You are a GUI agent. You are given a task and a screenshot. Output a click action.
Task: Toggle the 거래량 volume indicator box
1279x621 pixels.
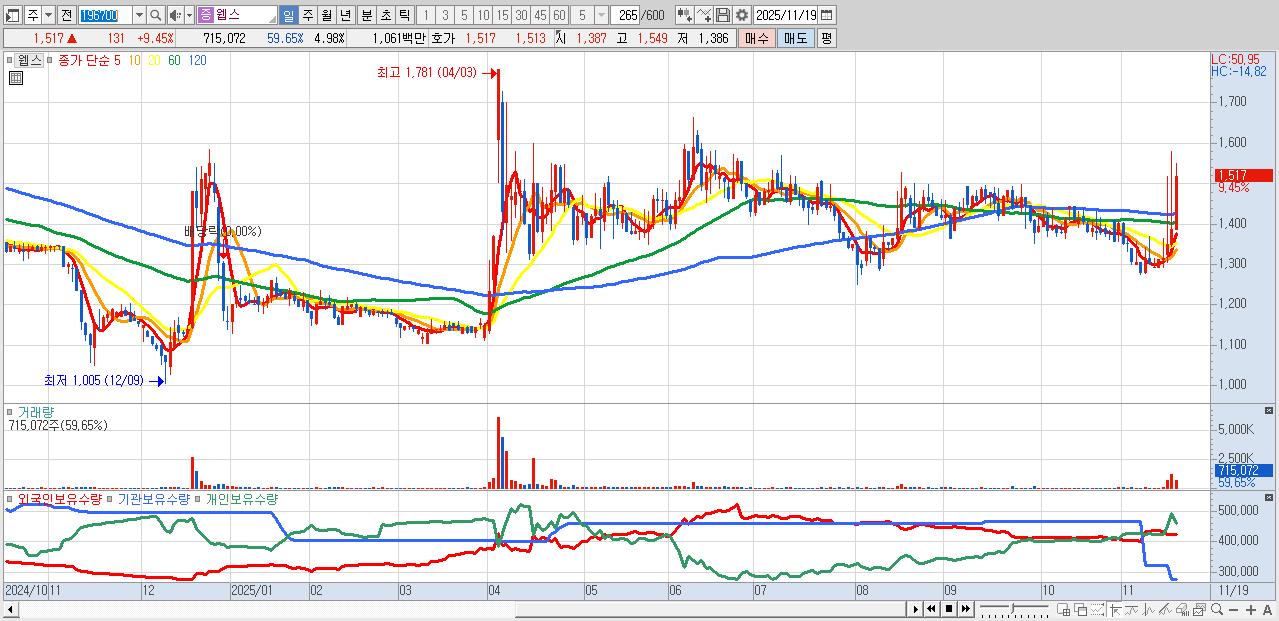click(11, 411)
